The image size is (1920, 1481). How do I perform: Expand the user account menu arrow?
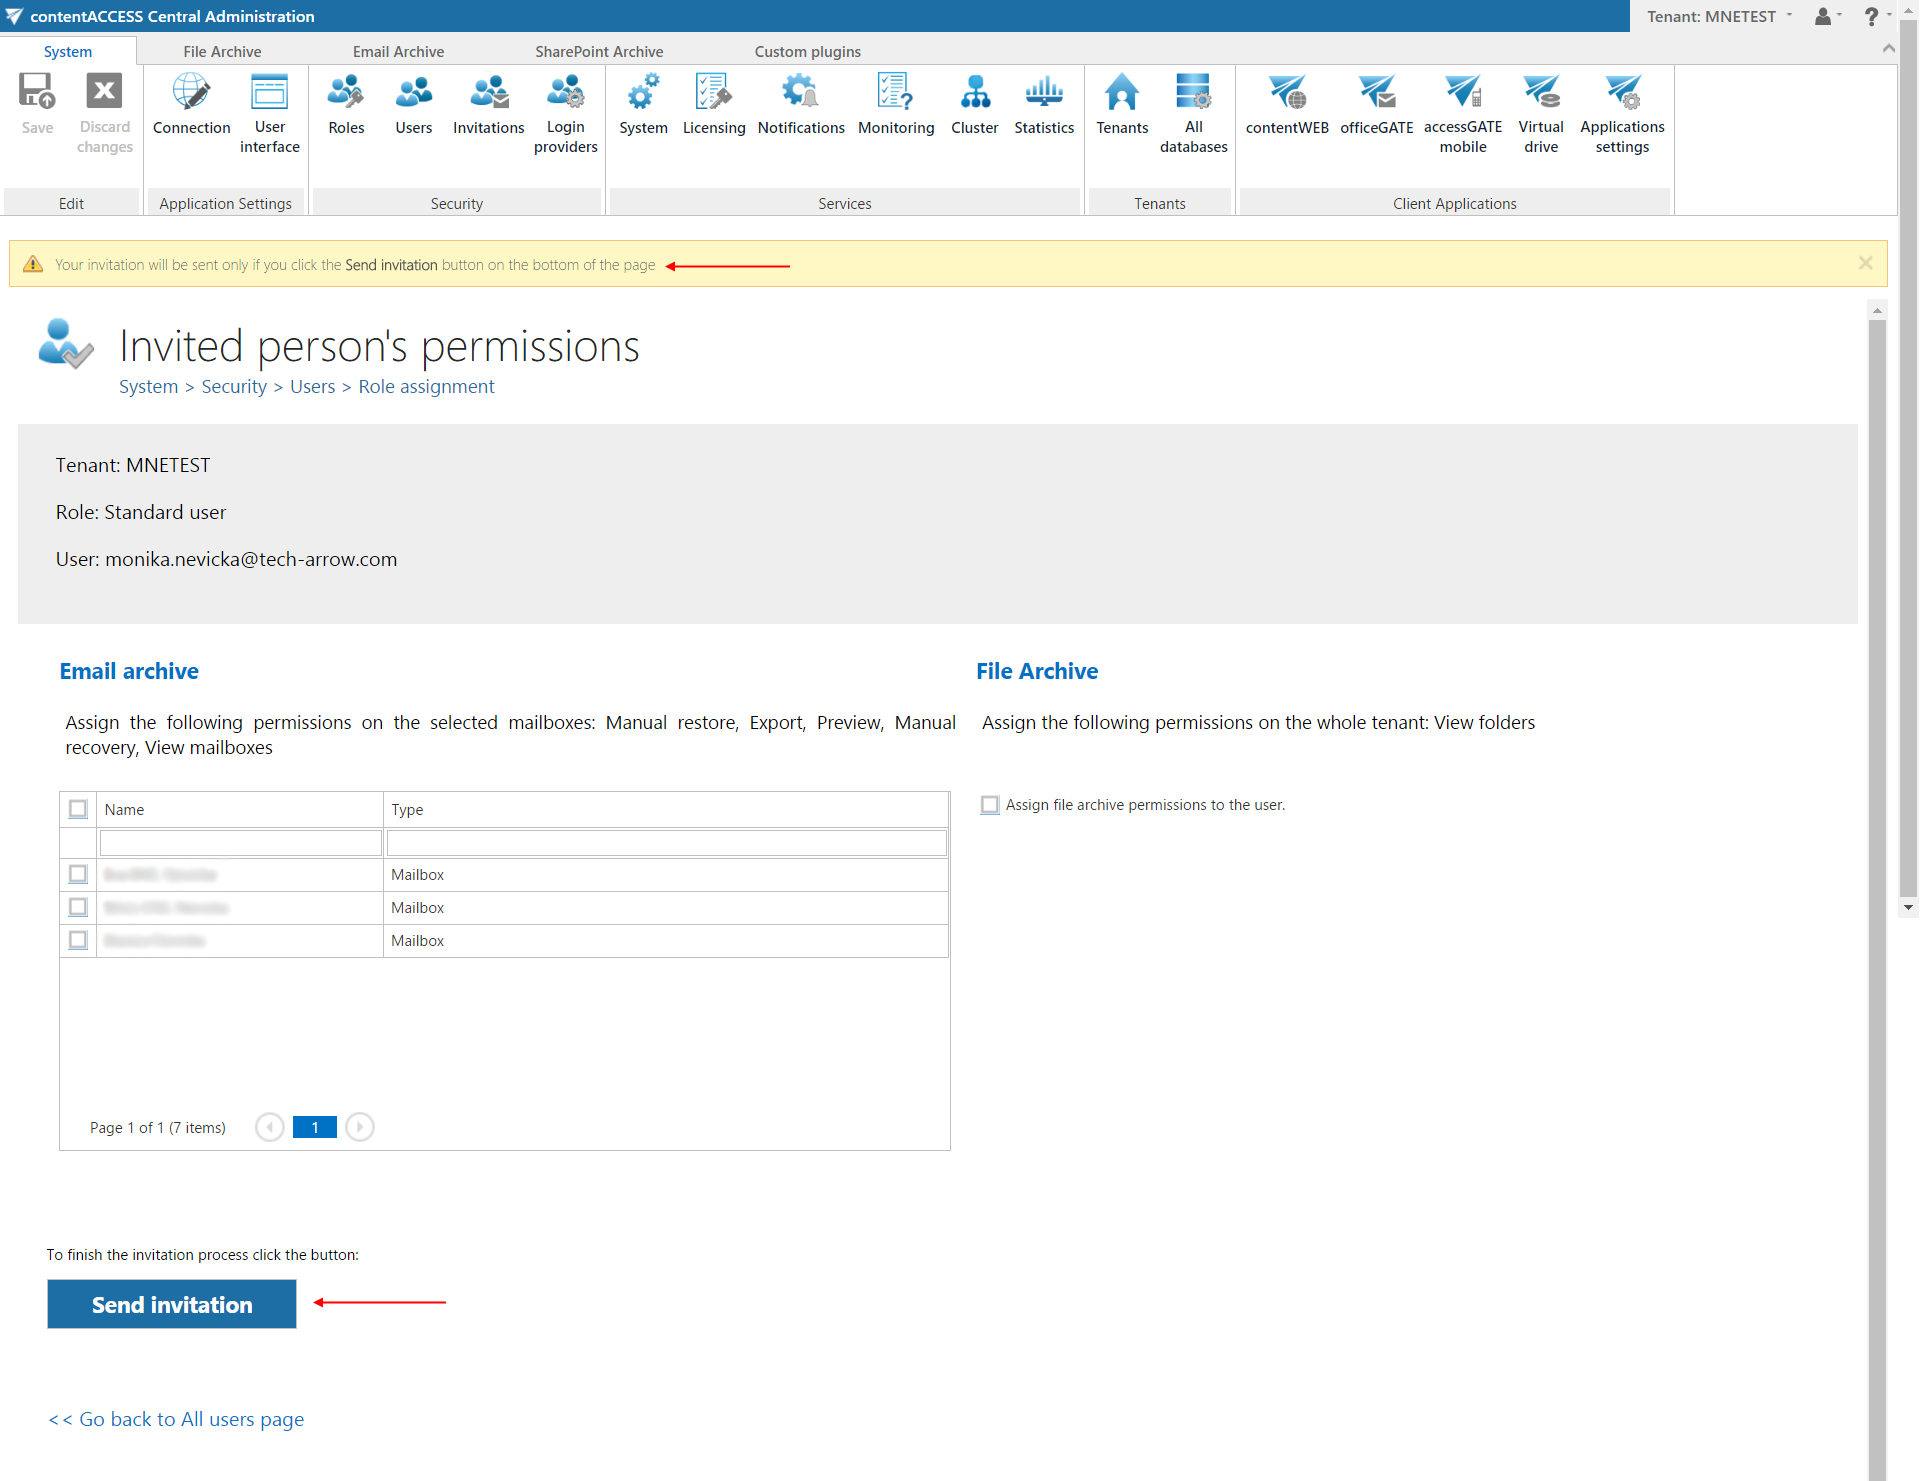(x=1839, y=15)
